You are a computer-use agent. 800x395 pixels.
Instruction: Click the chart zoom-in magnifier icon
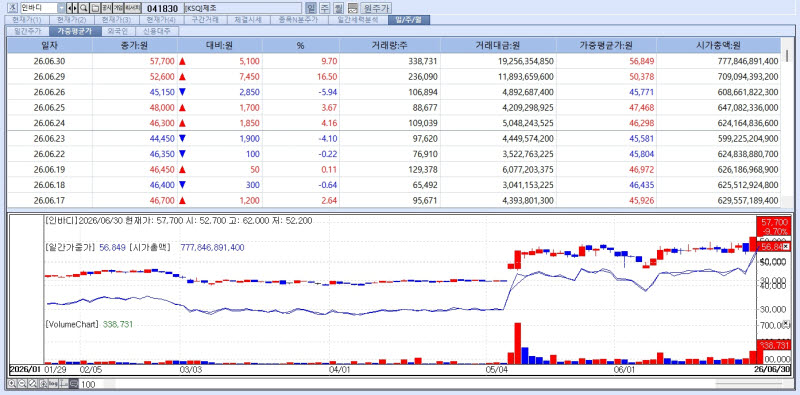pyautogui.click(x=12, y=384)
